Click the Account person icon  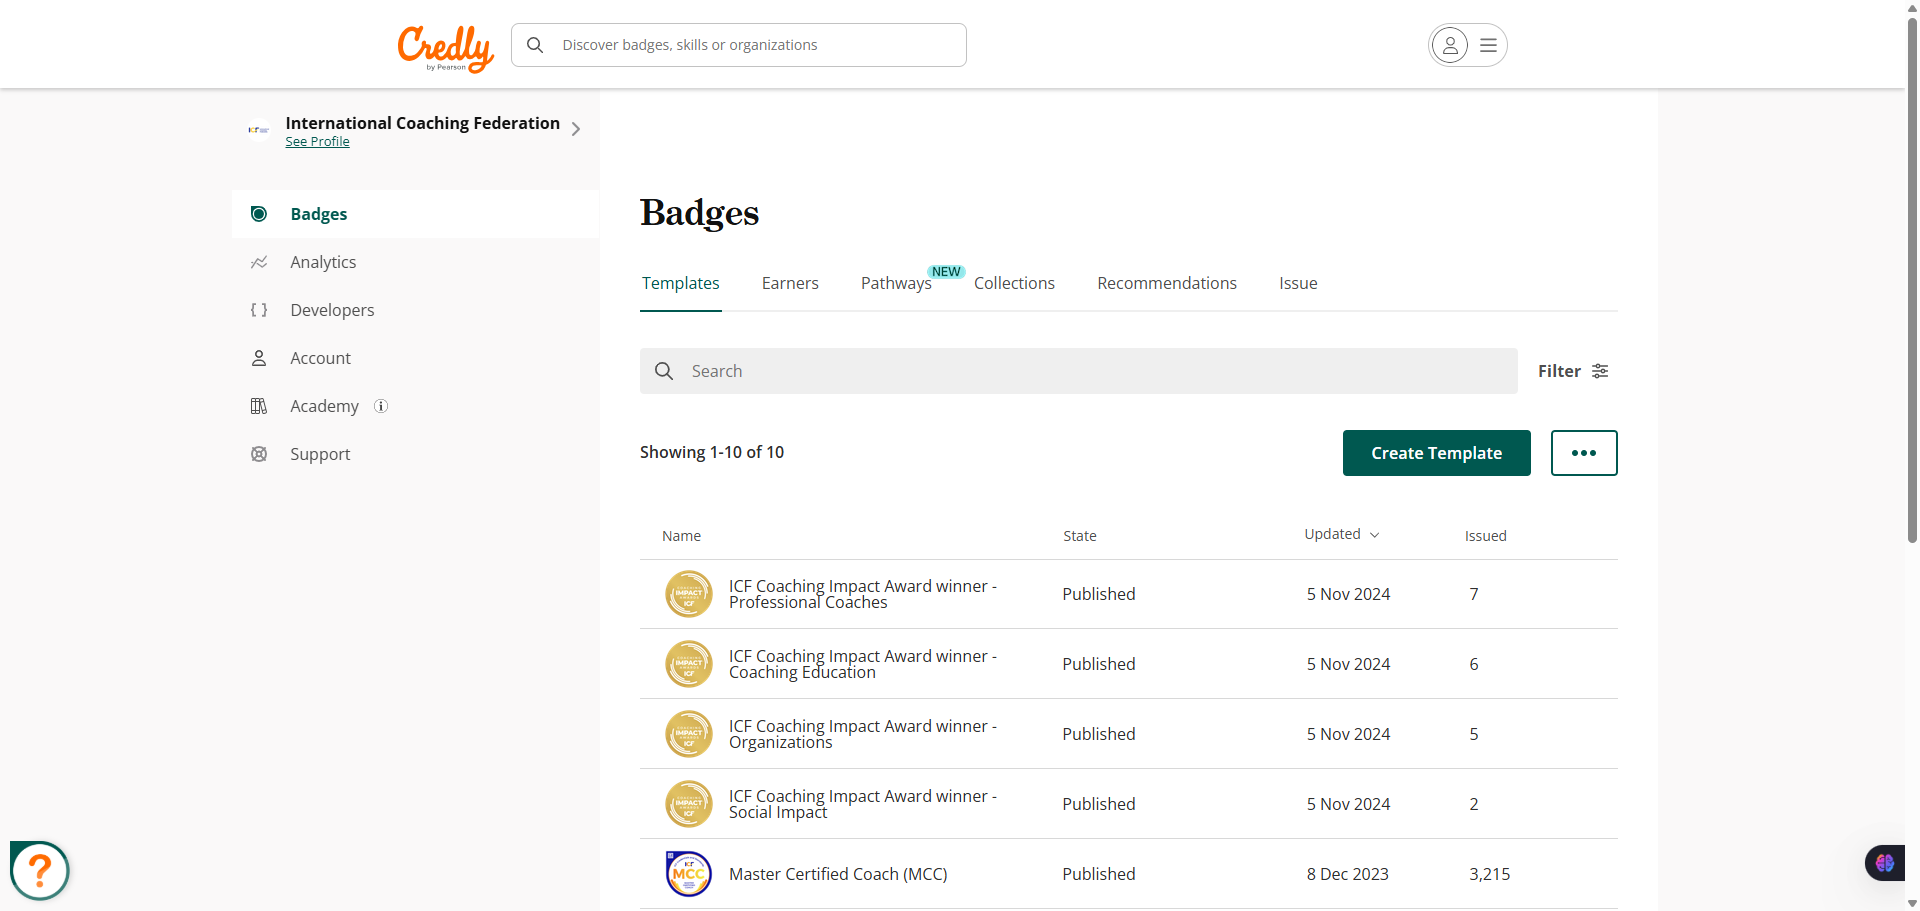(x=259, y=358)
